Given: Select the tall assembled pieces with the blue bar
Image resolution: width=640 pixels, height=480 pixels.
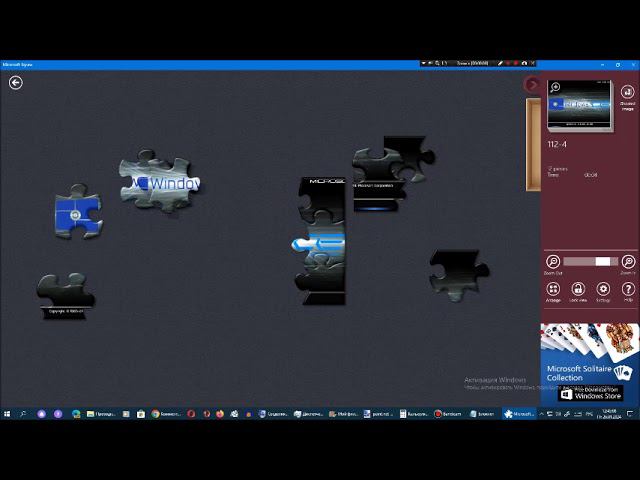Looking at the screenshot, I should (321, 241).
